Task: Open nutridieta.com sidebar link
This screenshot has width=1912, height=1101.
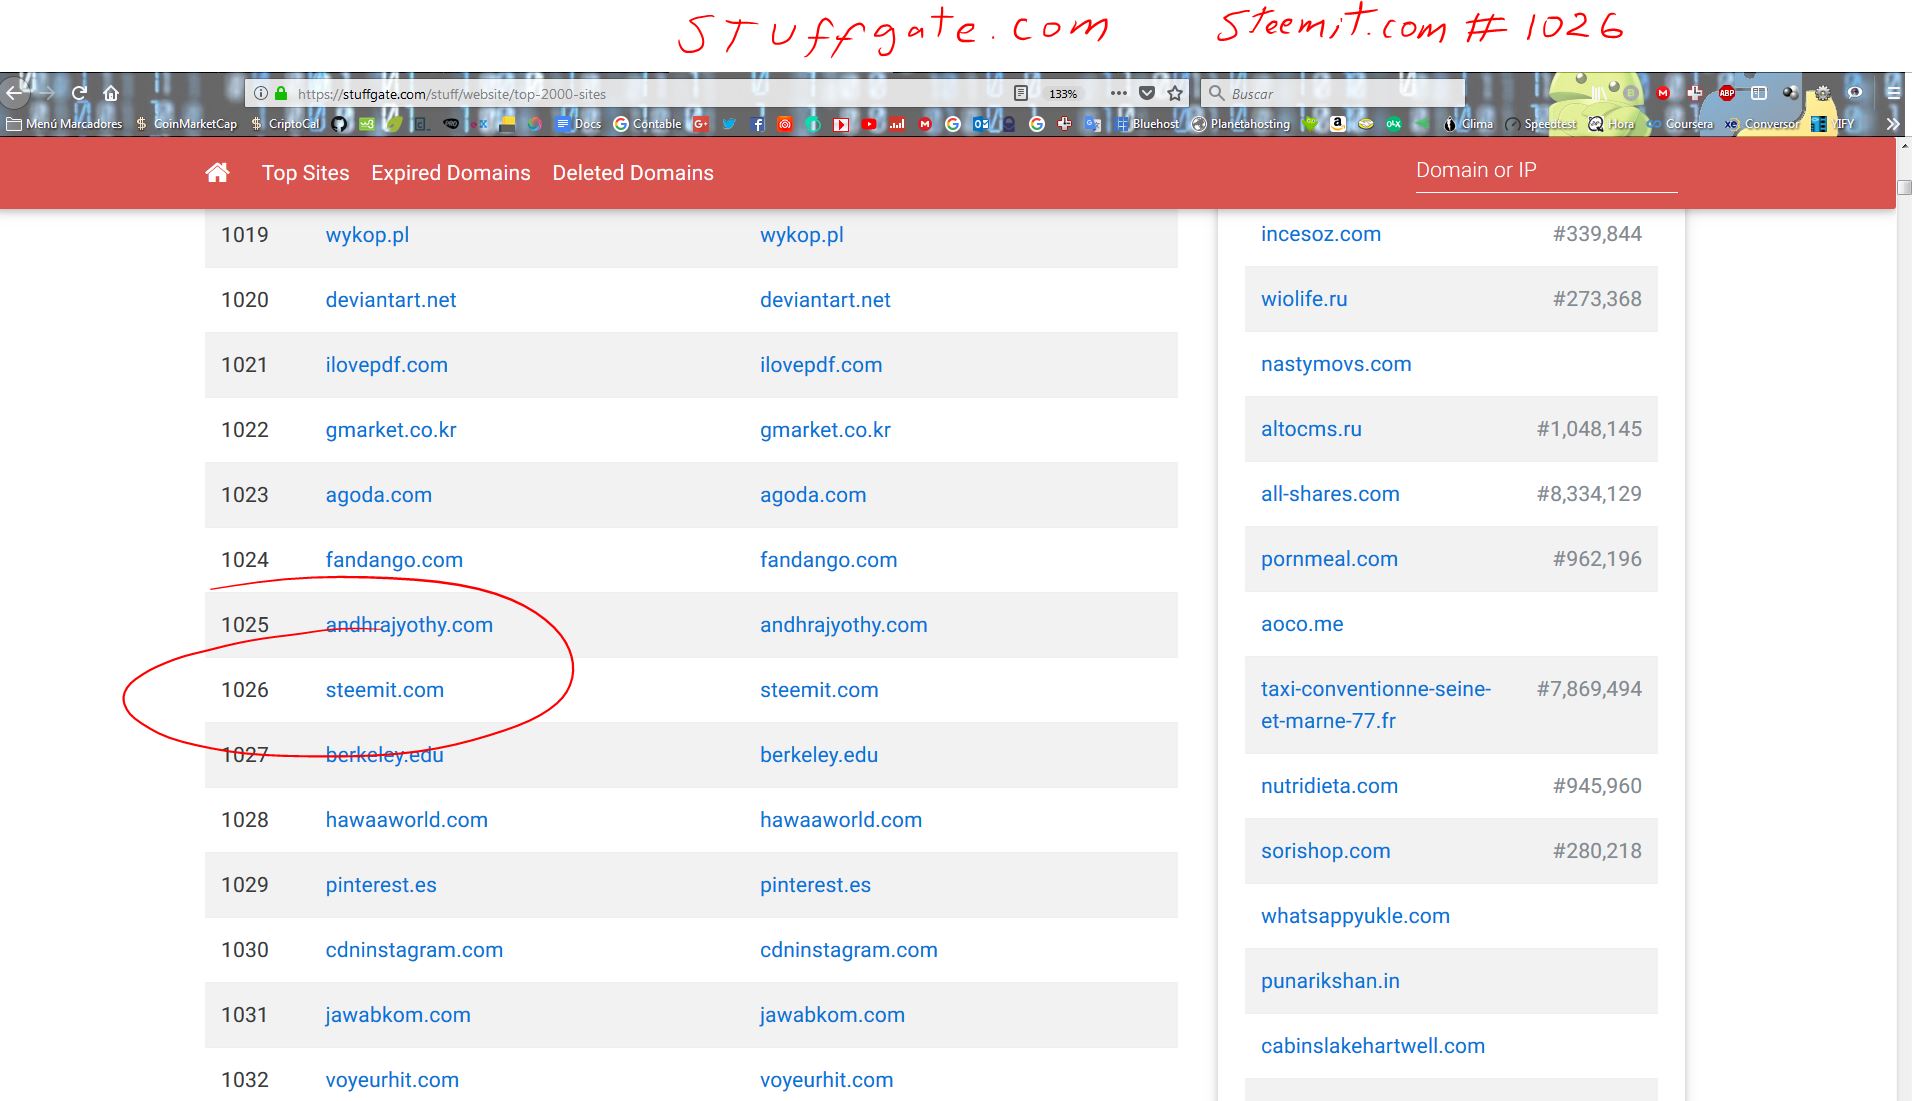Action: [x=1329, y=786]
